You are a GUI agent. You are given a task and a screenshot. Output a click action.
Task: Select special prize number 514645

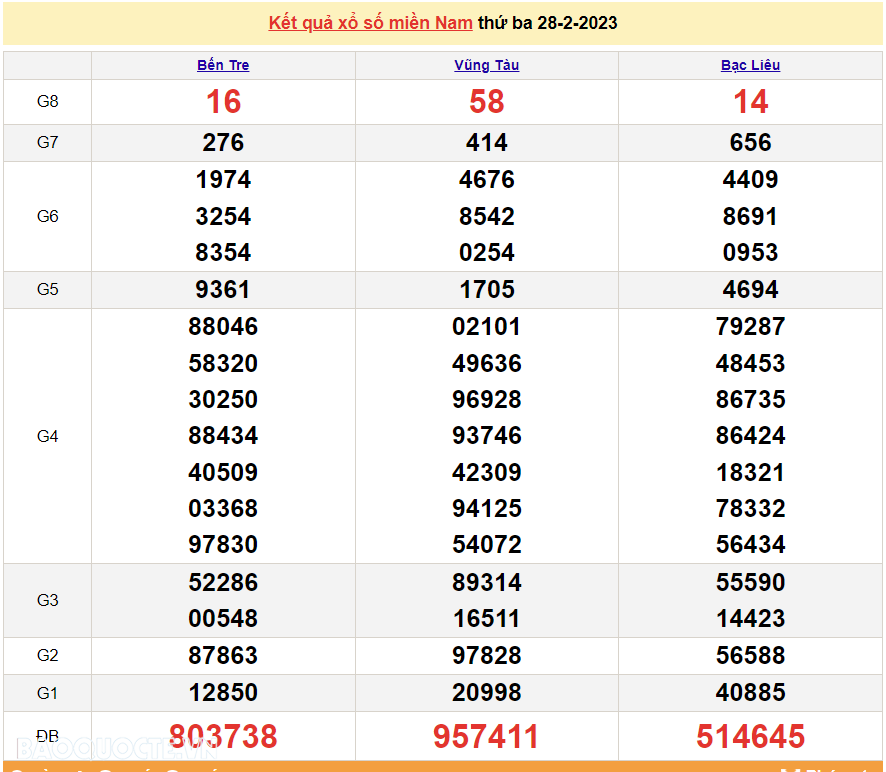click(750, 737)
